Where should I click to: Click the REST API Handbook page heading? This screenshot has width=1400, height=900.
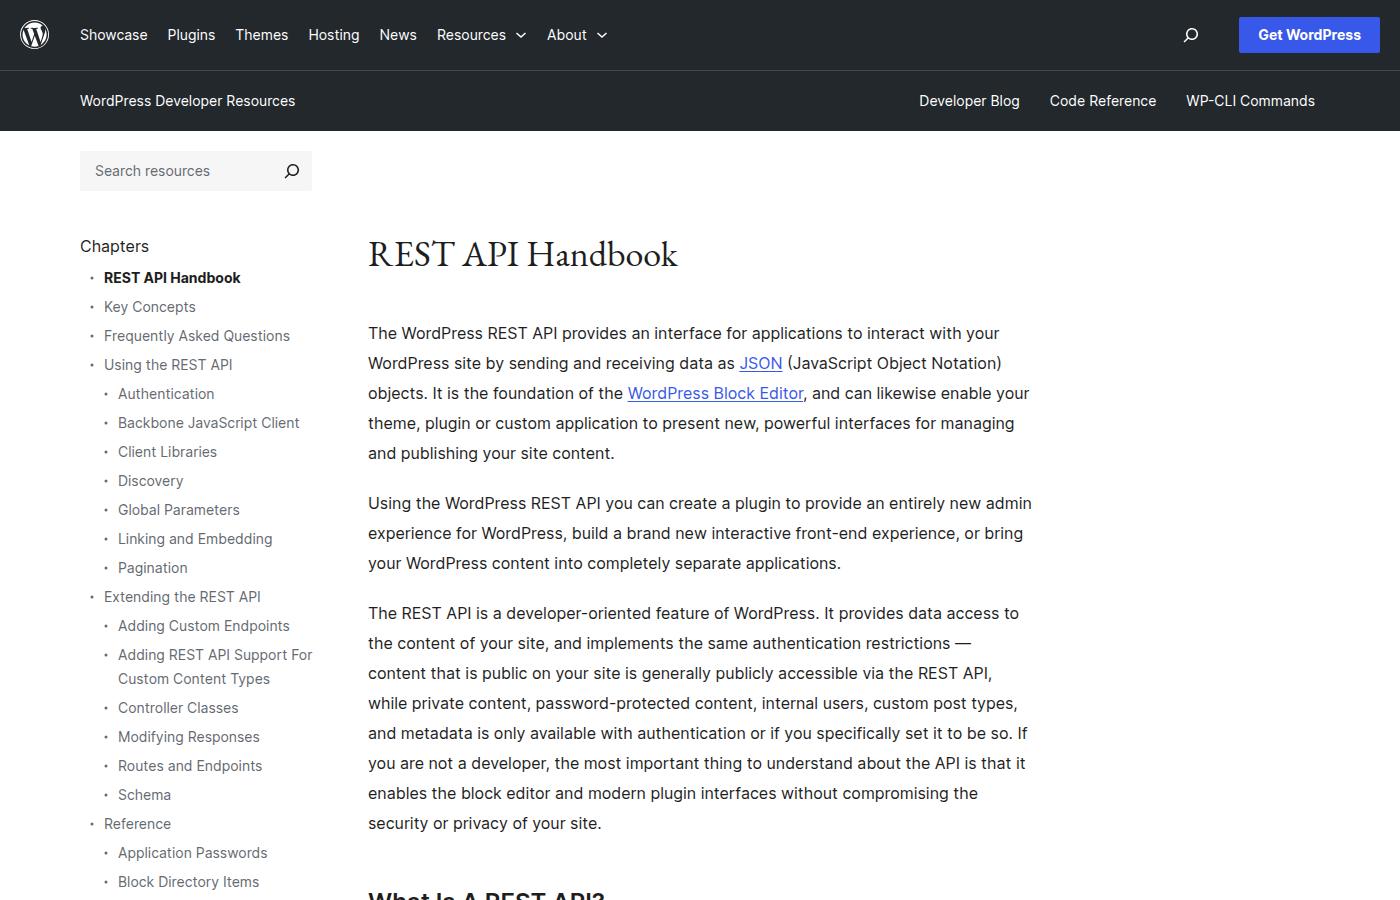(x=523, y=254)
